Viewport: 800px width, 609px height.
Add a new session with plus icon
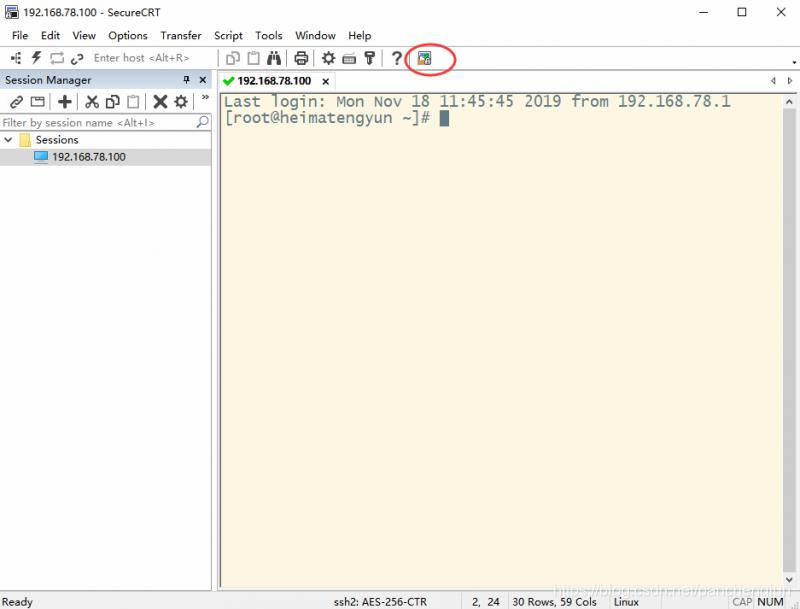64,102
